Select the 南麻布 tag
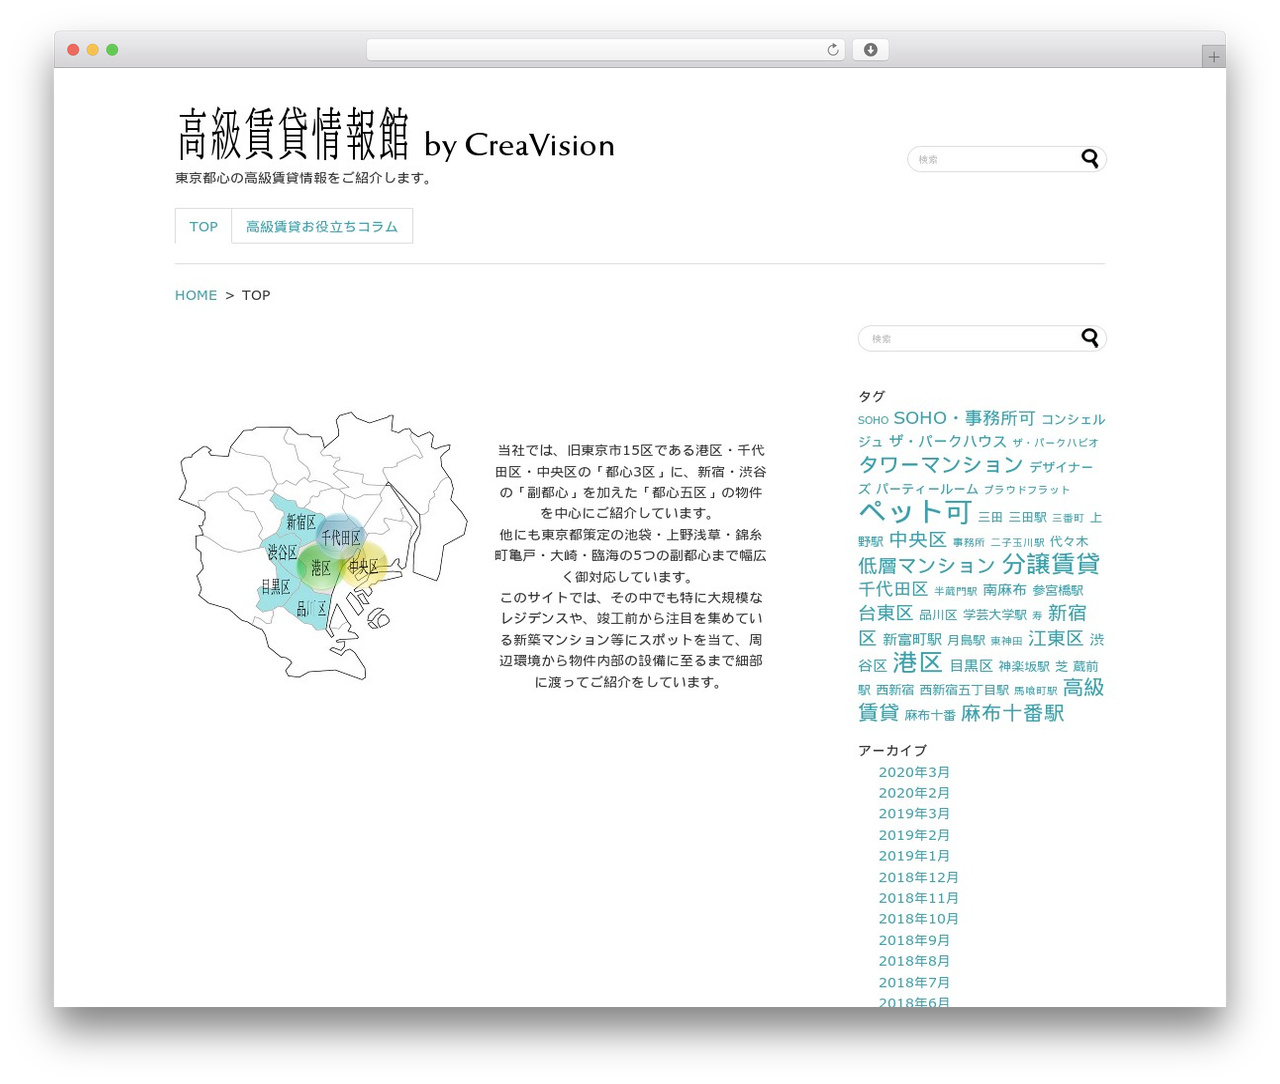1280x1084 pixels. tap(1005, 590)
